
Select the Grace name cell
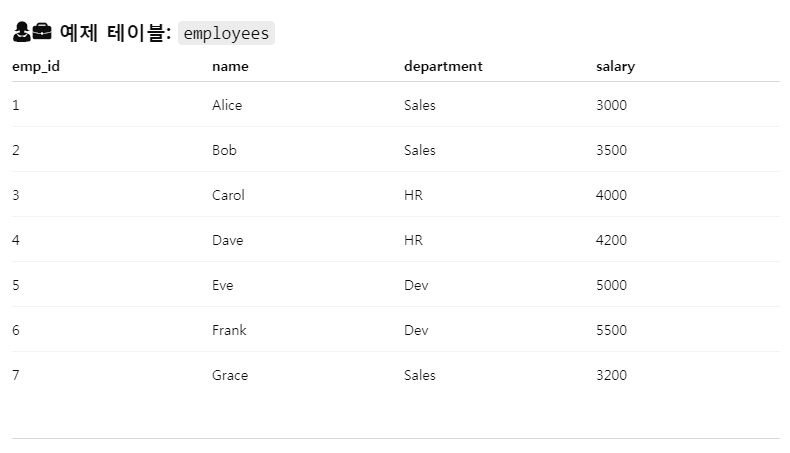230,375
